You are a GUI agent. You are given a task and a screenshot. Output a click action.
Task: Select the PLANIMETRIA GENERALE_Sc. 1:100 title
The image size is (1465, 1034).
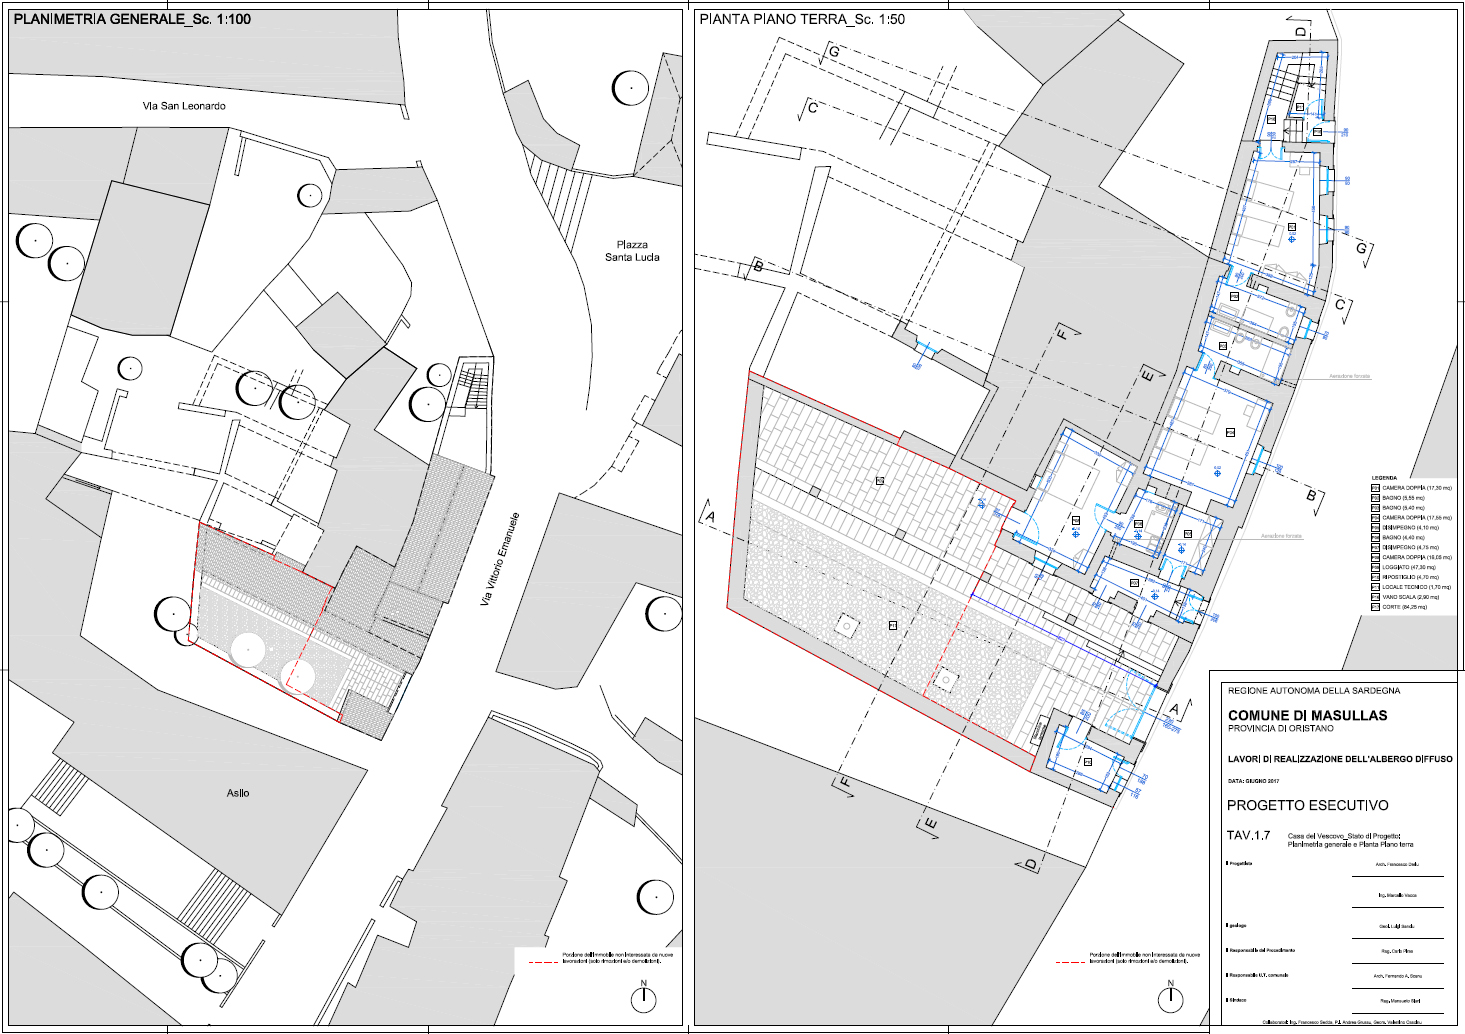pos(131,19)
